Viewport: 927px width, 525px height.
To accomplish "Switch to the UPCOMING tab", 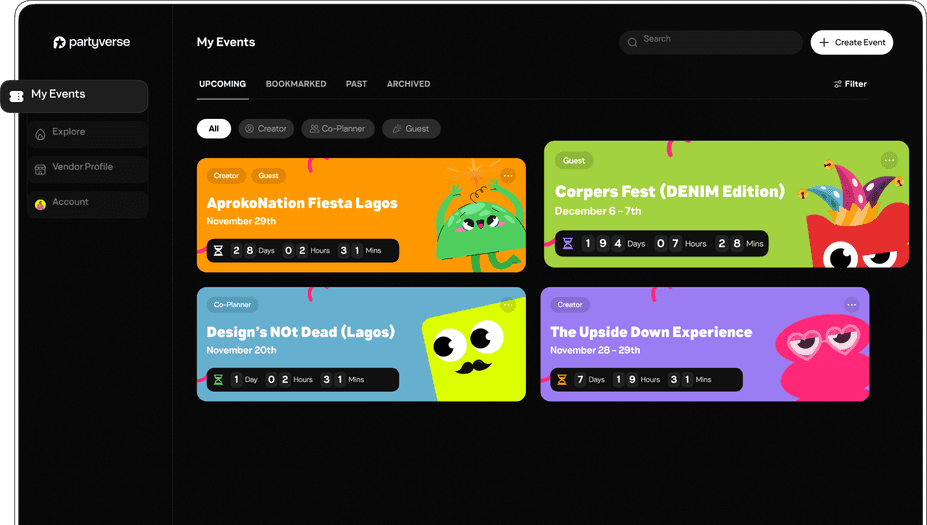I will tap(222, 84).
